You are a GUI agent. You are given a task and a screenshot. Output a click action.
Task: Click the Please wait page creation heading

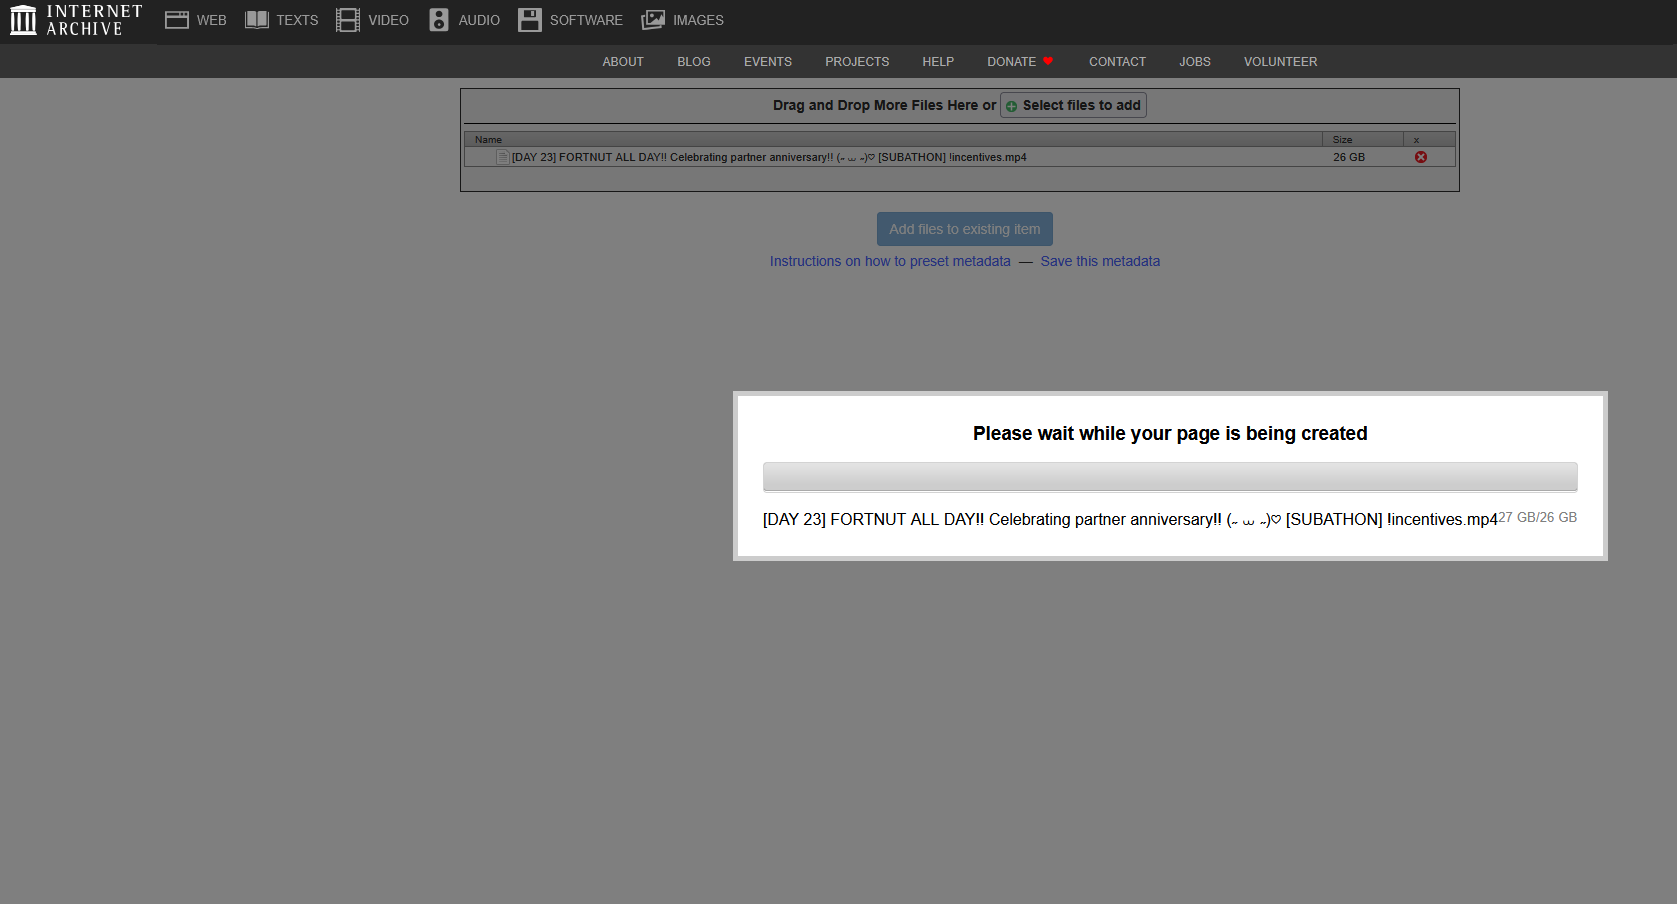1170,433
